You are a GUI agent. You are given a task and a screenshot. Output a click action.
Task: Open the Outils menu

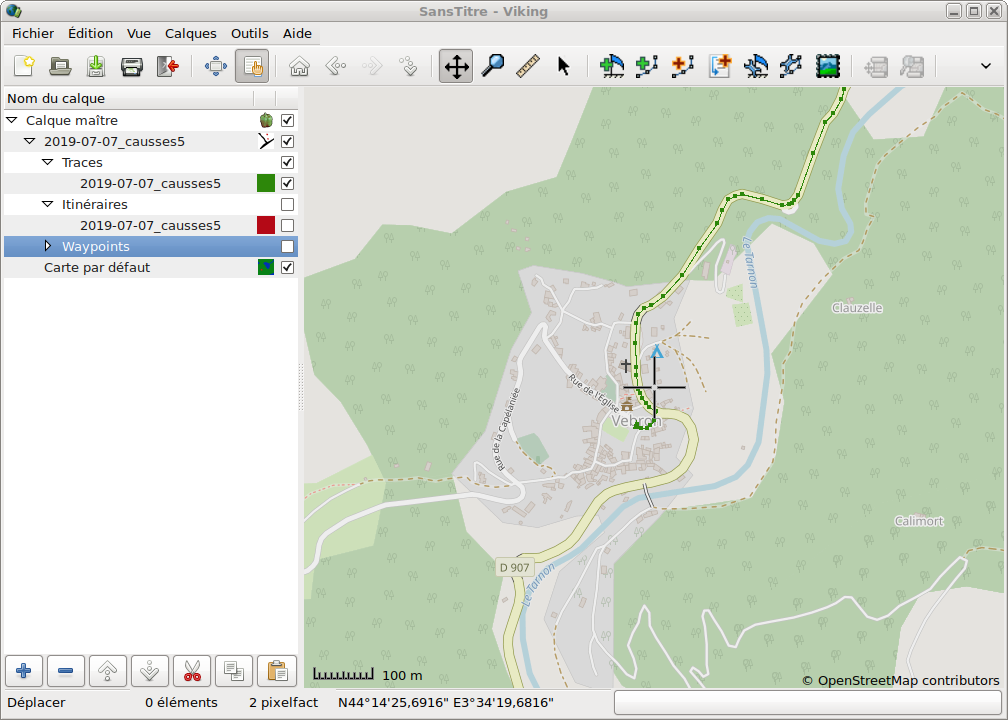pos(249,33)
